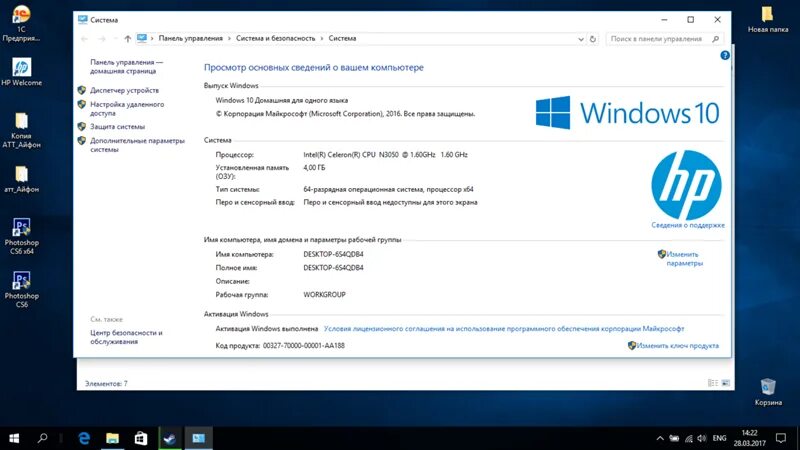Open Microsoft Store from taskbar
This screenshot has height=450, width=800.
[x=141, y=438]
